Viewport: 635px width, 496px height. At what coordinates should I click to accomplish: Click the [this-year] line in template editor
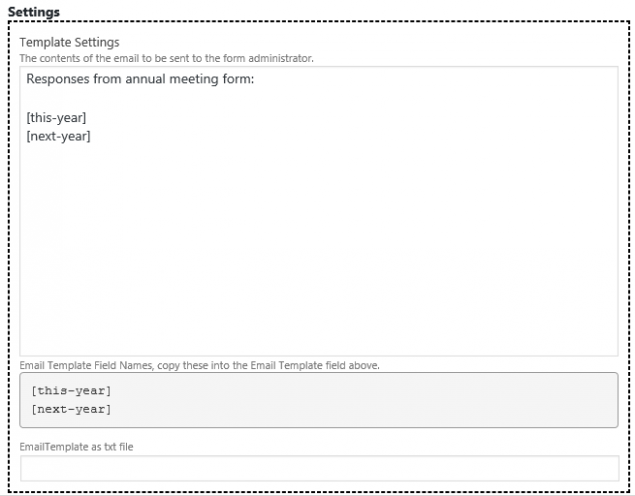click(56, 118)
